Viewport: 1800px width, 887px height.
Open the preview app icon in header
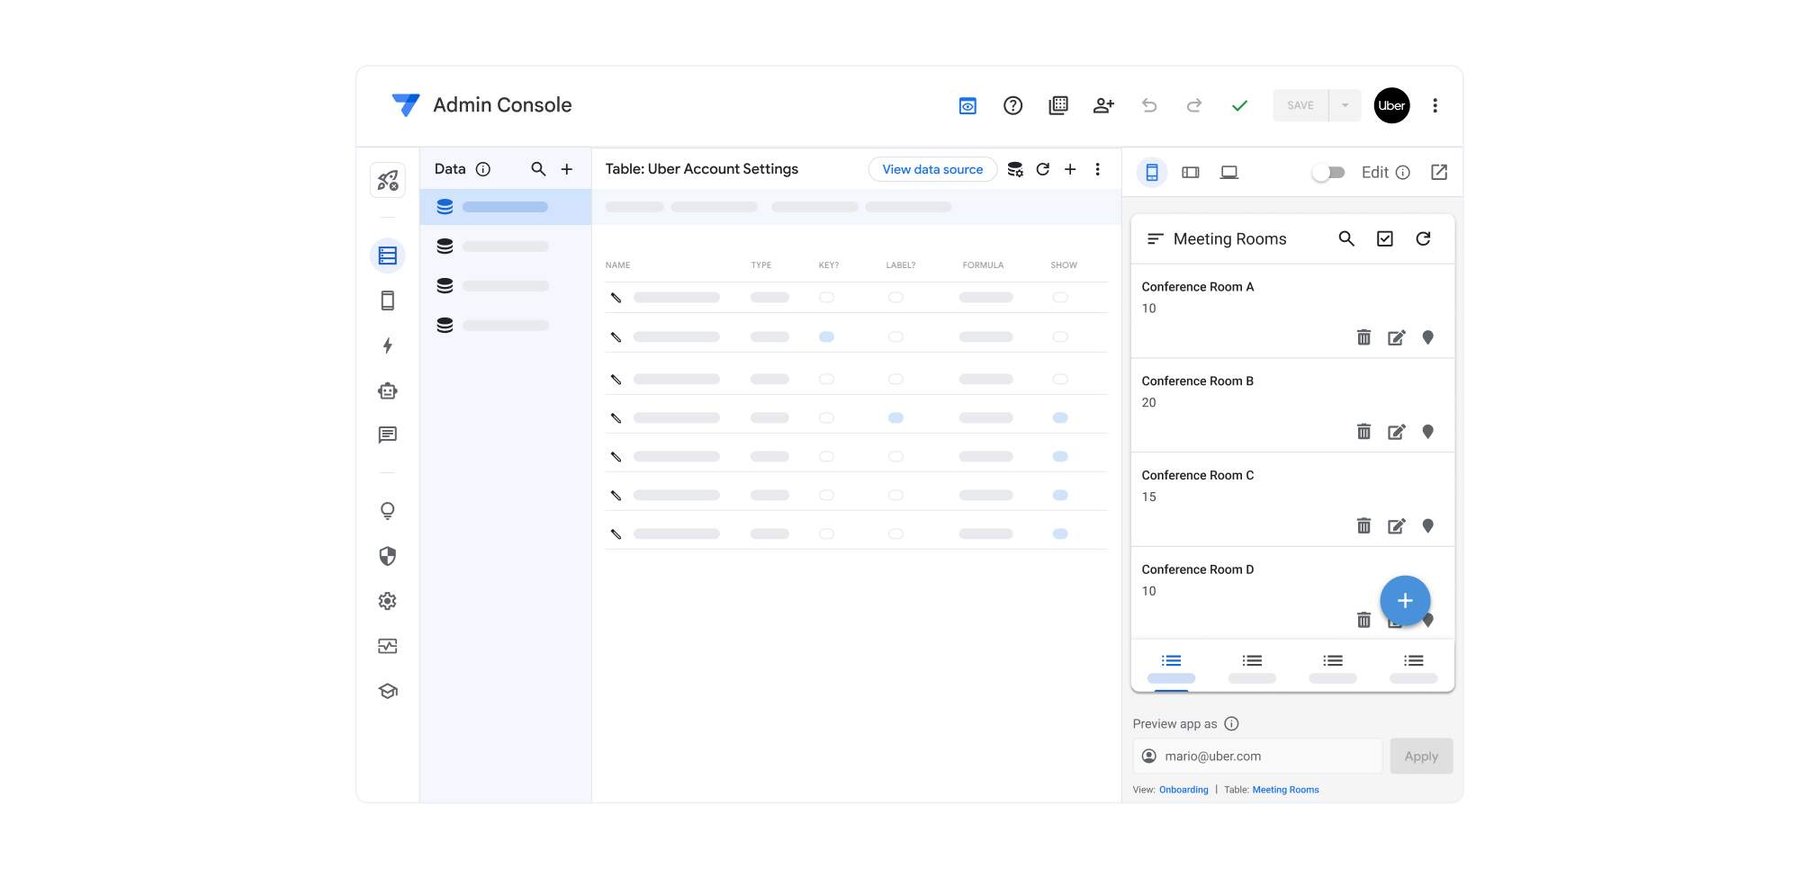point(967,106)
